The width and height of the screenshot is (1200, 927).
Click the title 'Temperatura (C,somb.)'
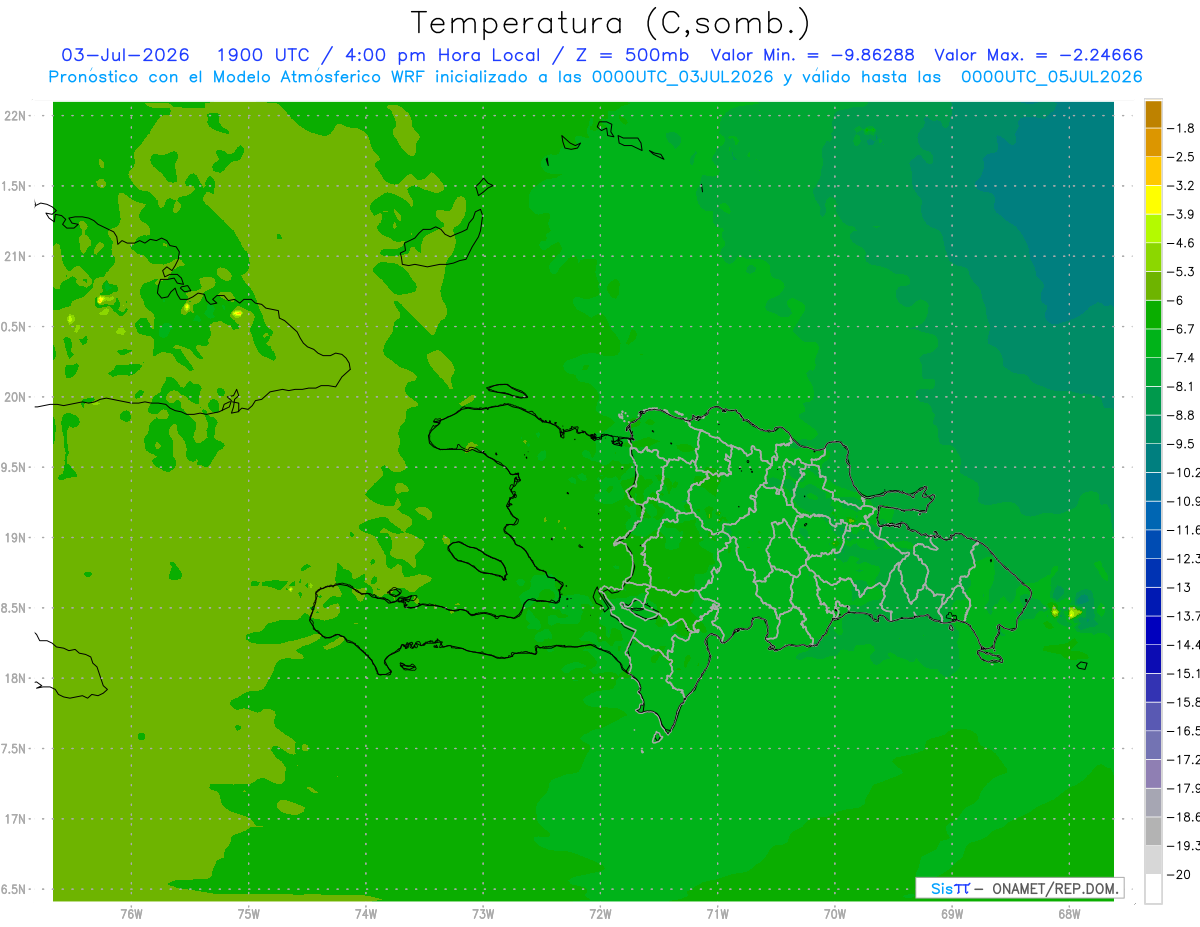point(611,23)
